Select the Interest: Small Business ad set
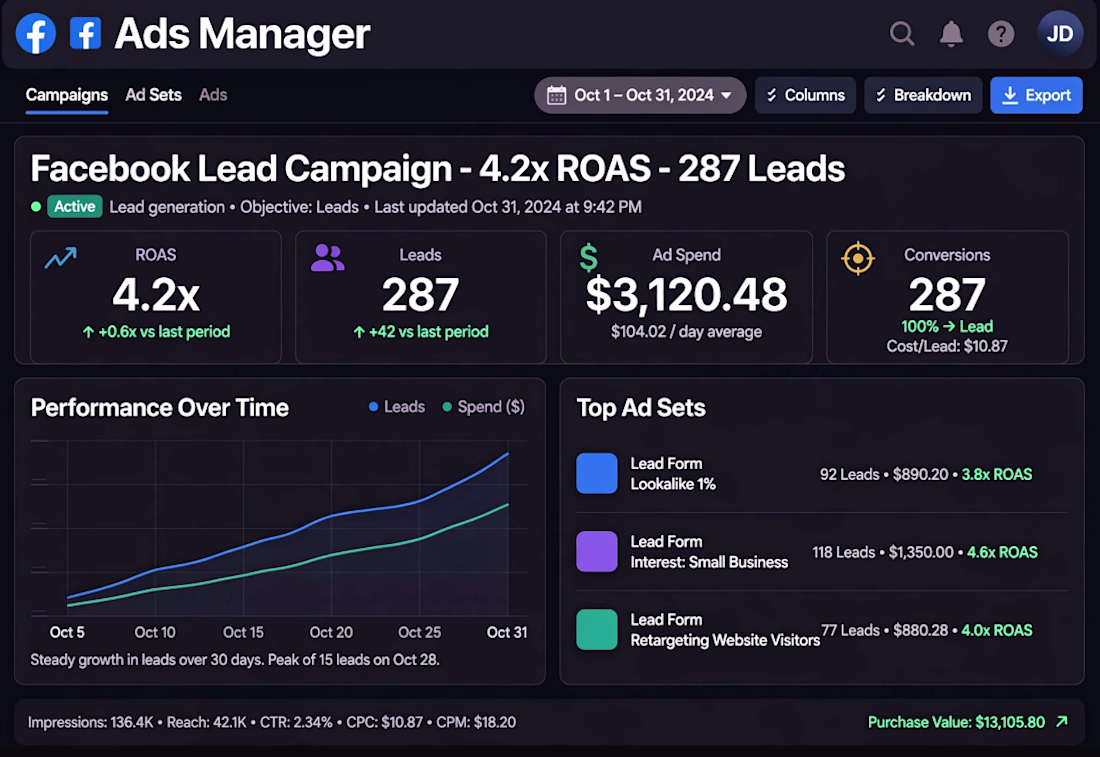 click(x=821, y=551)
